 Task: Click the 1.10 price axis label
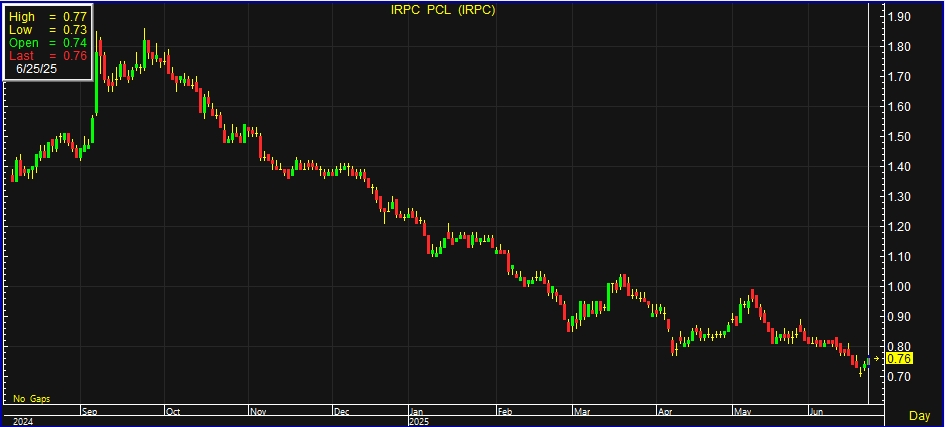[x=899, y=257]
